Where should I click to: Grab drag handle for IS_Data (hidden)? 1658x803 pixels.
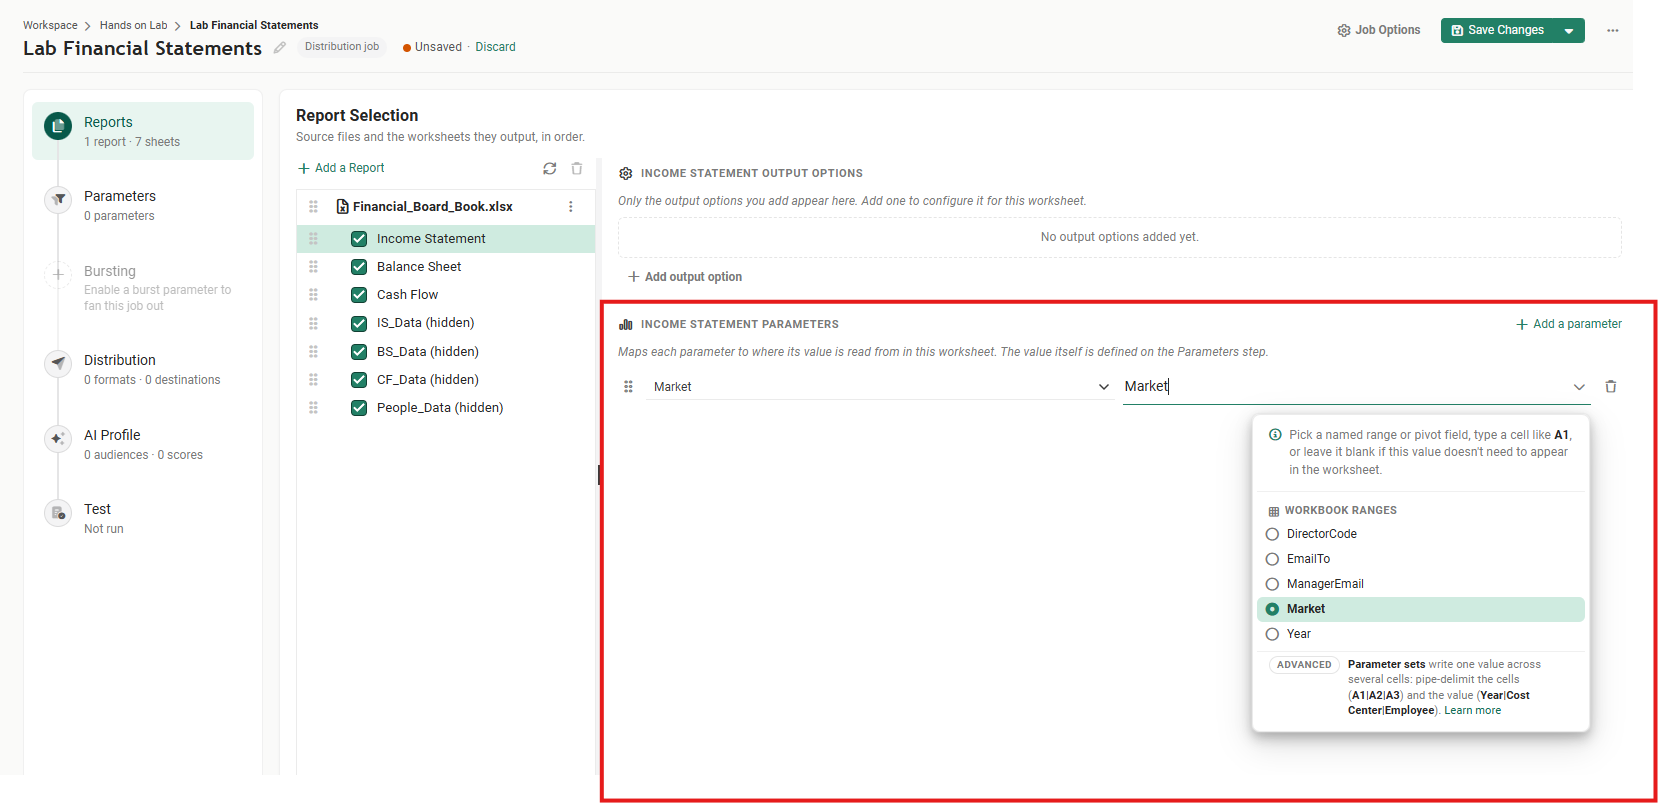click(313, 323)
